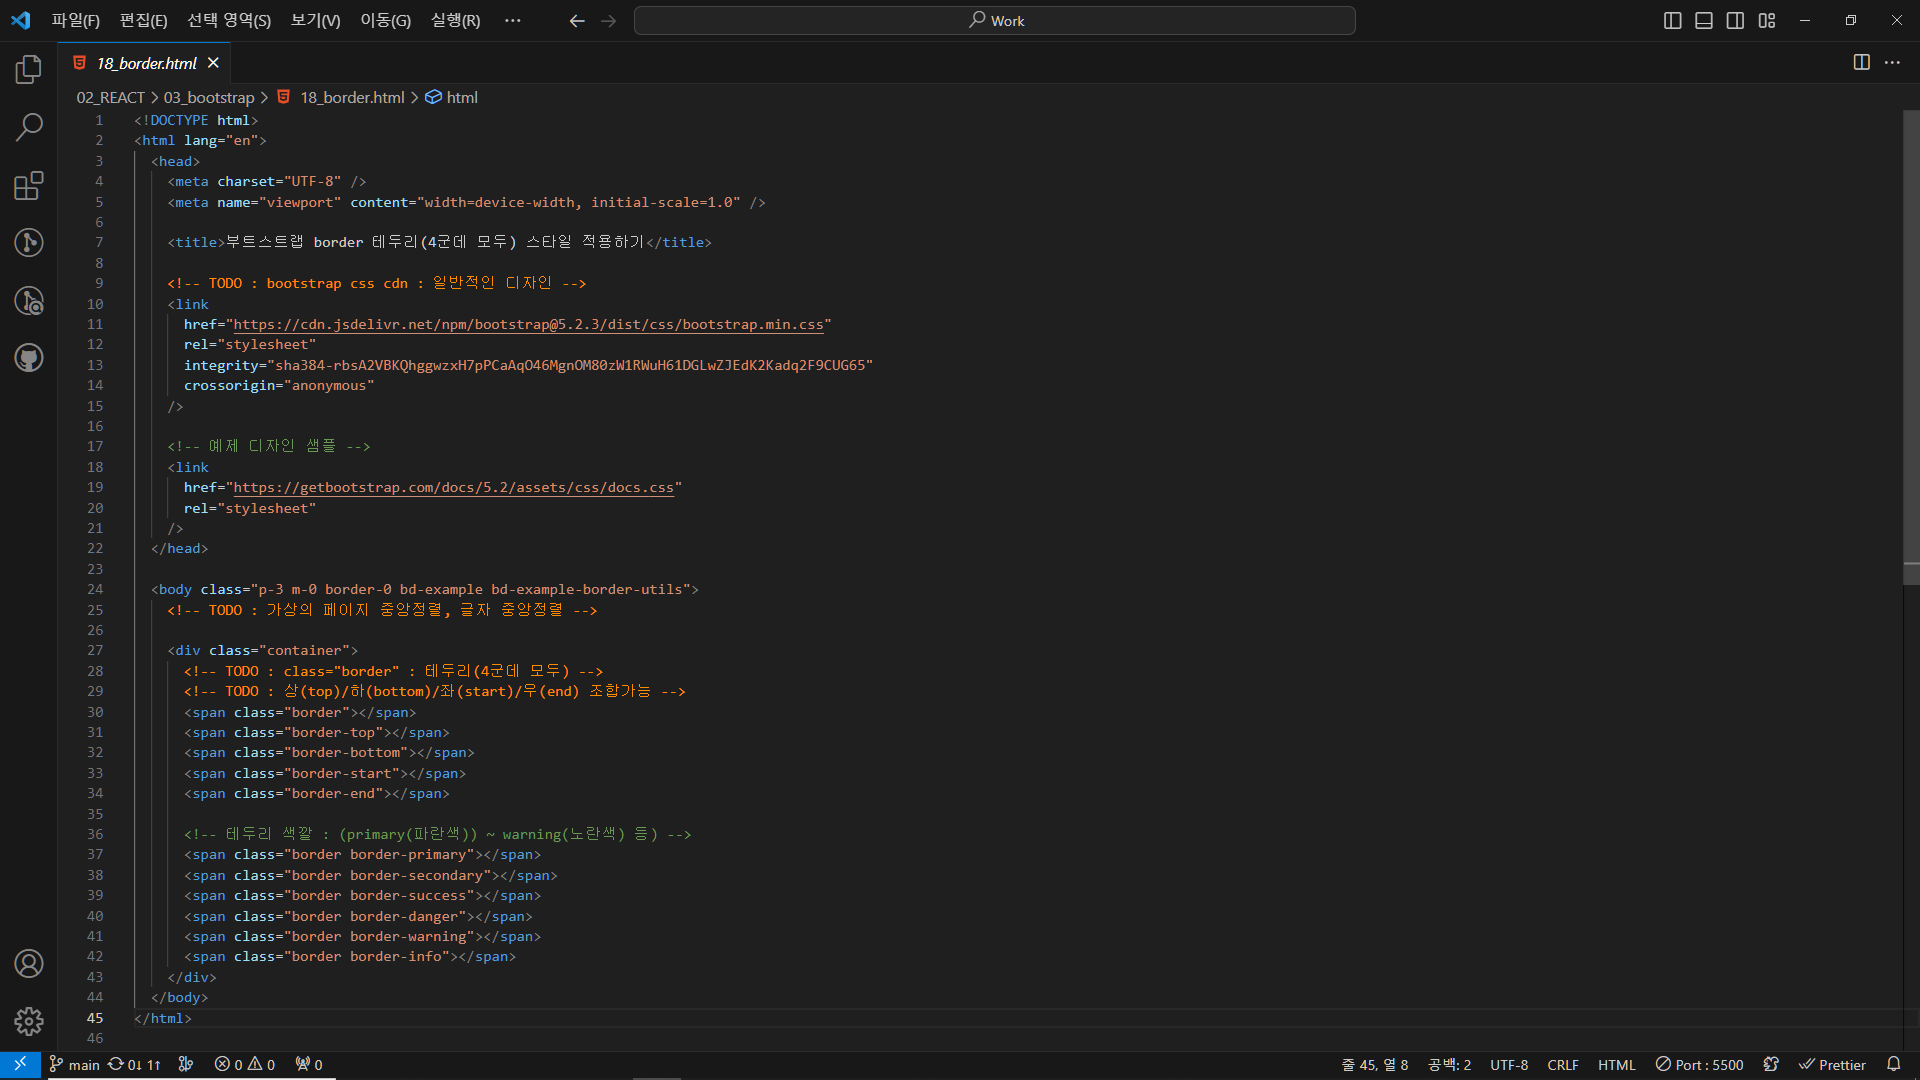Open HTML language mode selector

click(x=1616, y=1064)
